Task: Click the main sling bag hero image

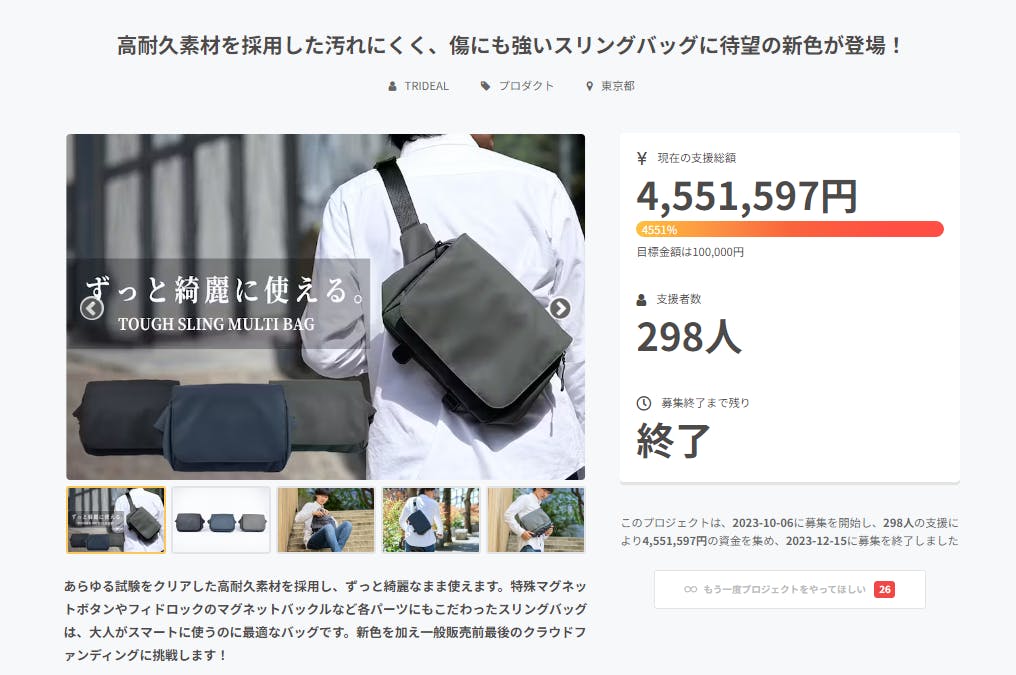Action: (326, 307)
